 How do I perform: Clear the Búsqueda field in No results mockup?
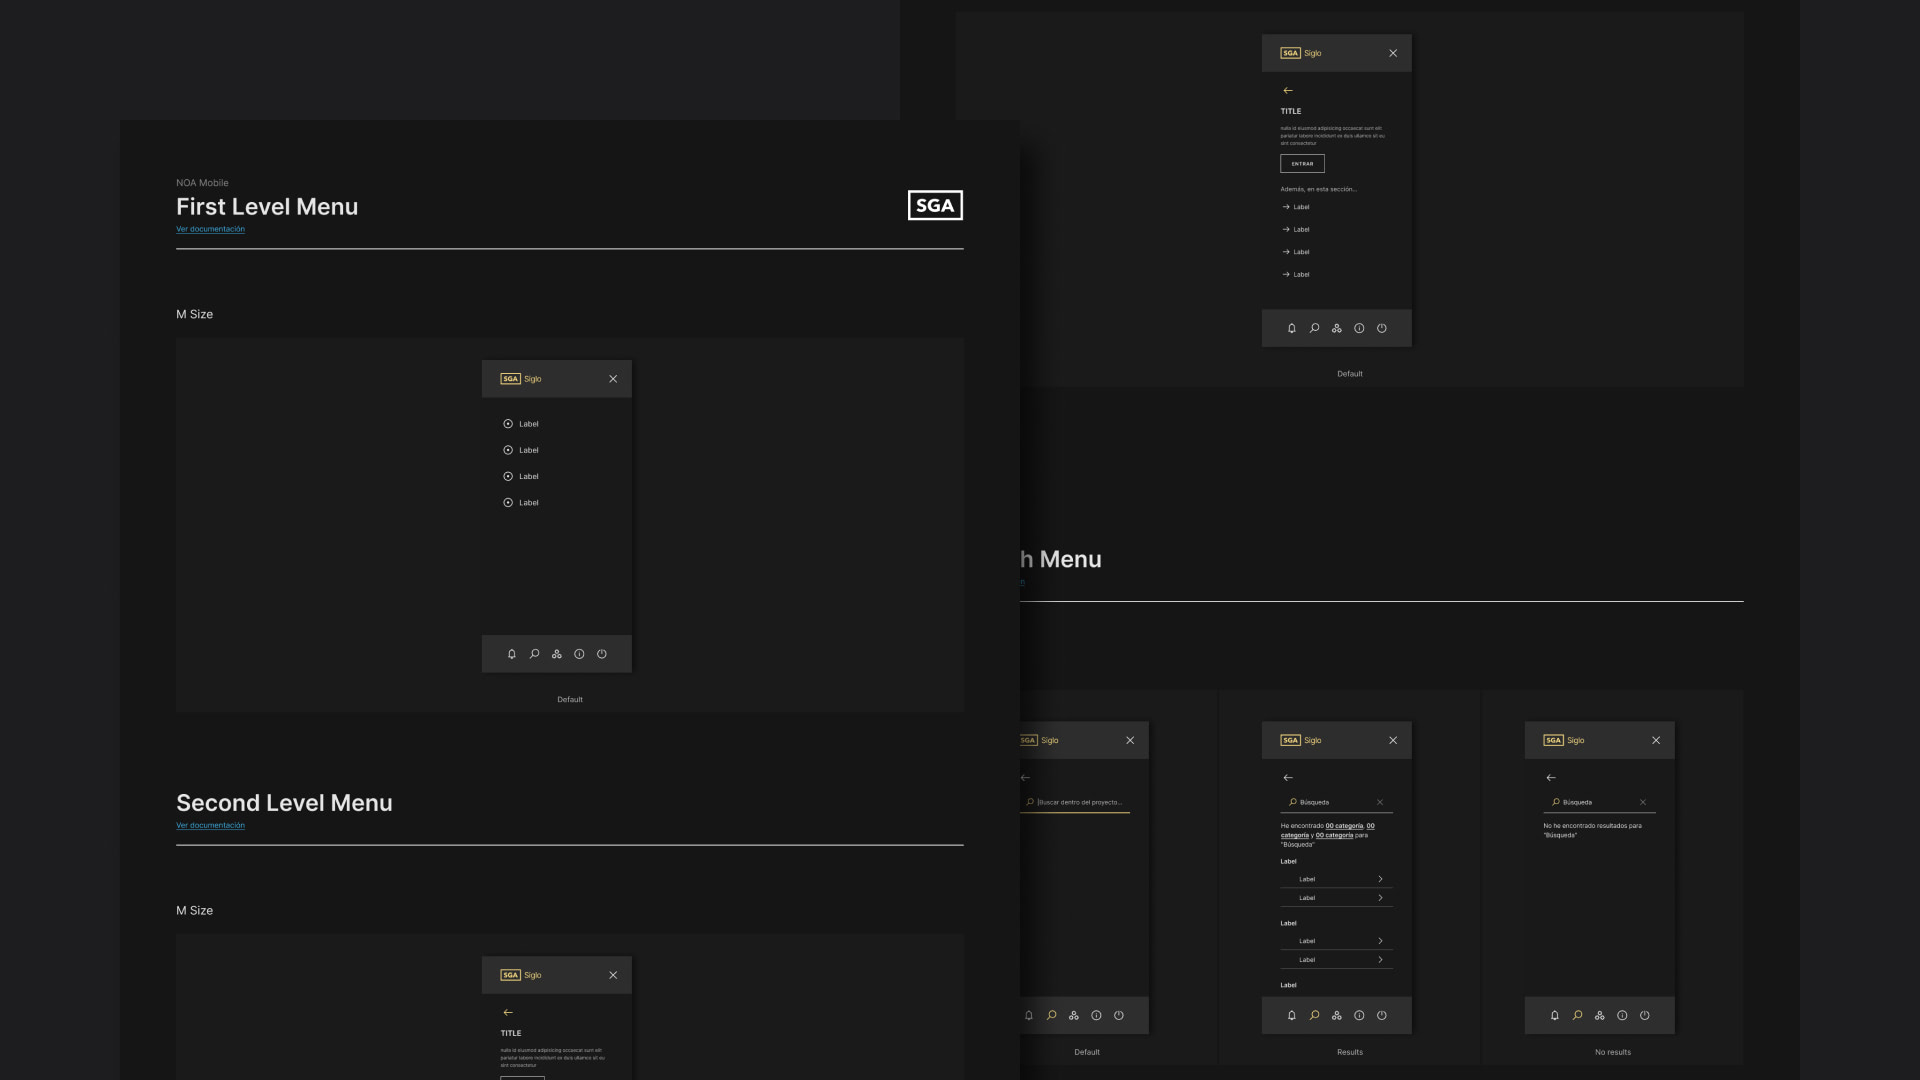(1643, 802)
